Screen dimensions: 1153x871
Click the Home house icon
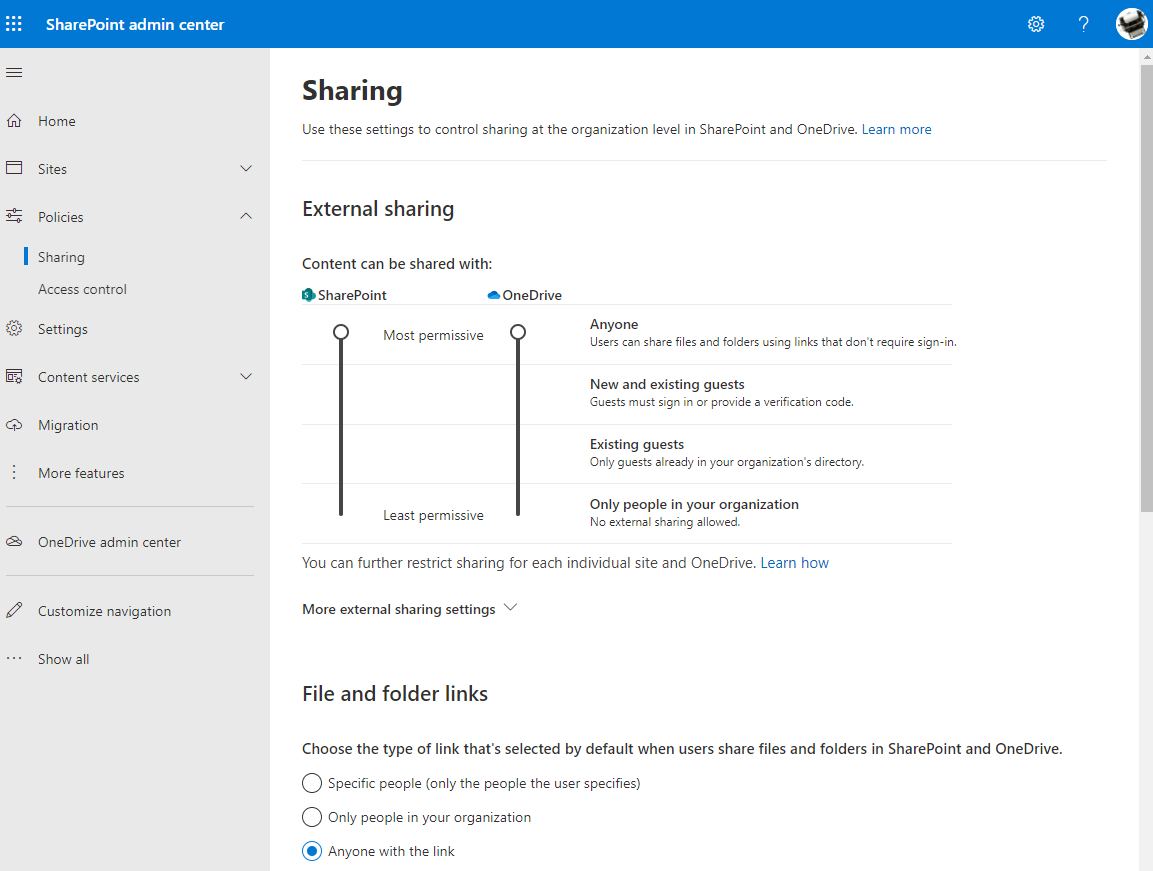coord(14,121)
